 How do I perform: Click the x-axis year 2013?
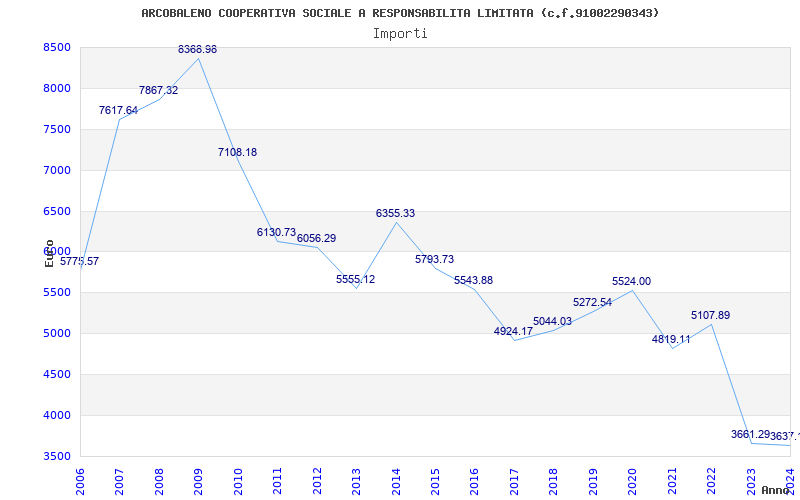356,481
